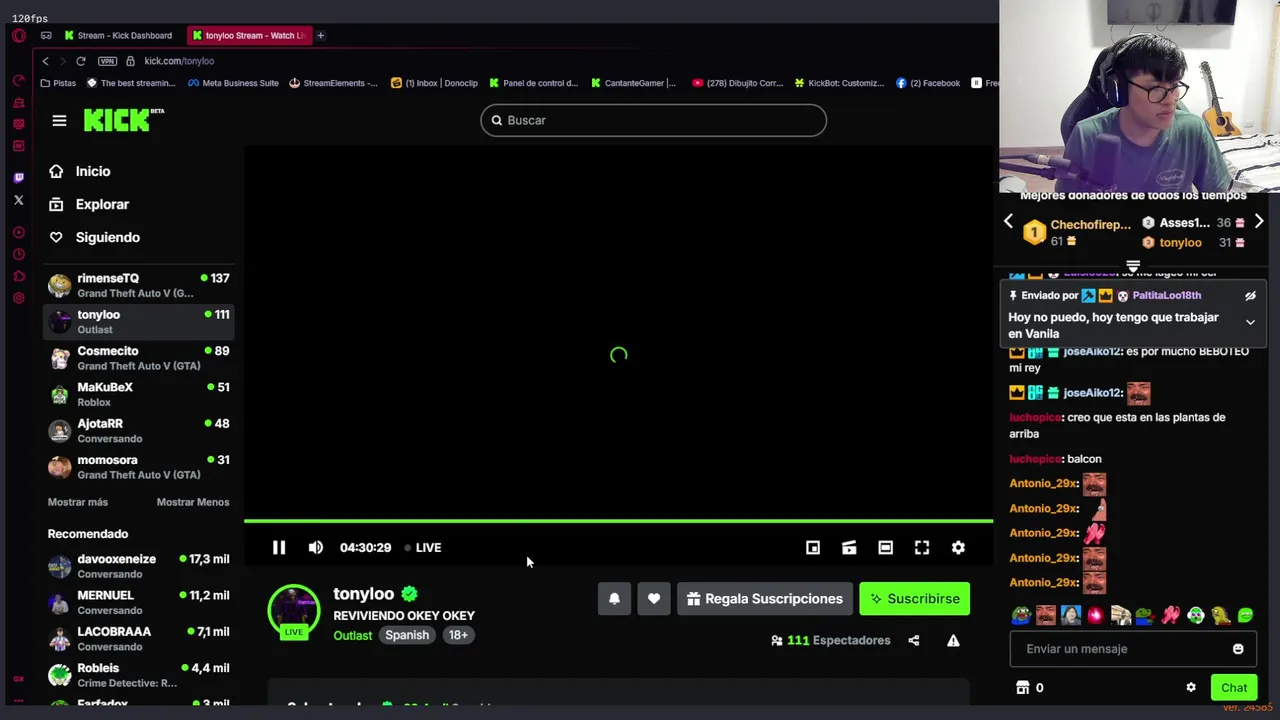
Task: Open Panel de control bookmark
Action: click(534, 83)
